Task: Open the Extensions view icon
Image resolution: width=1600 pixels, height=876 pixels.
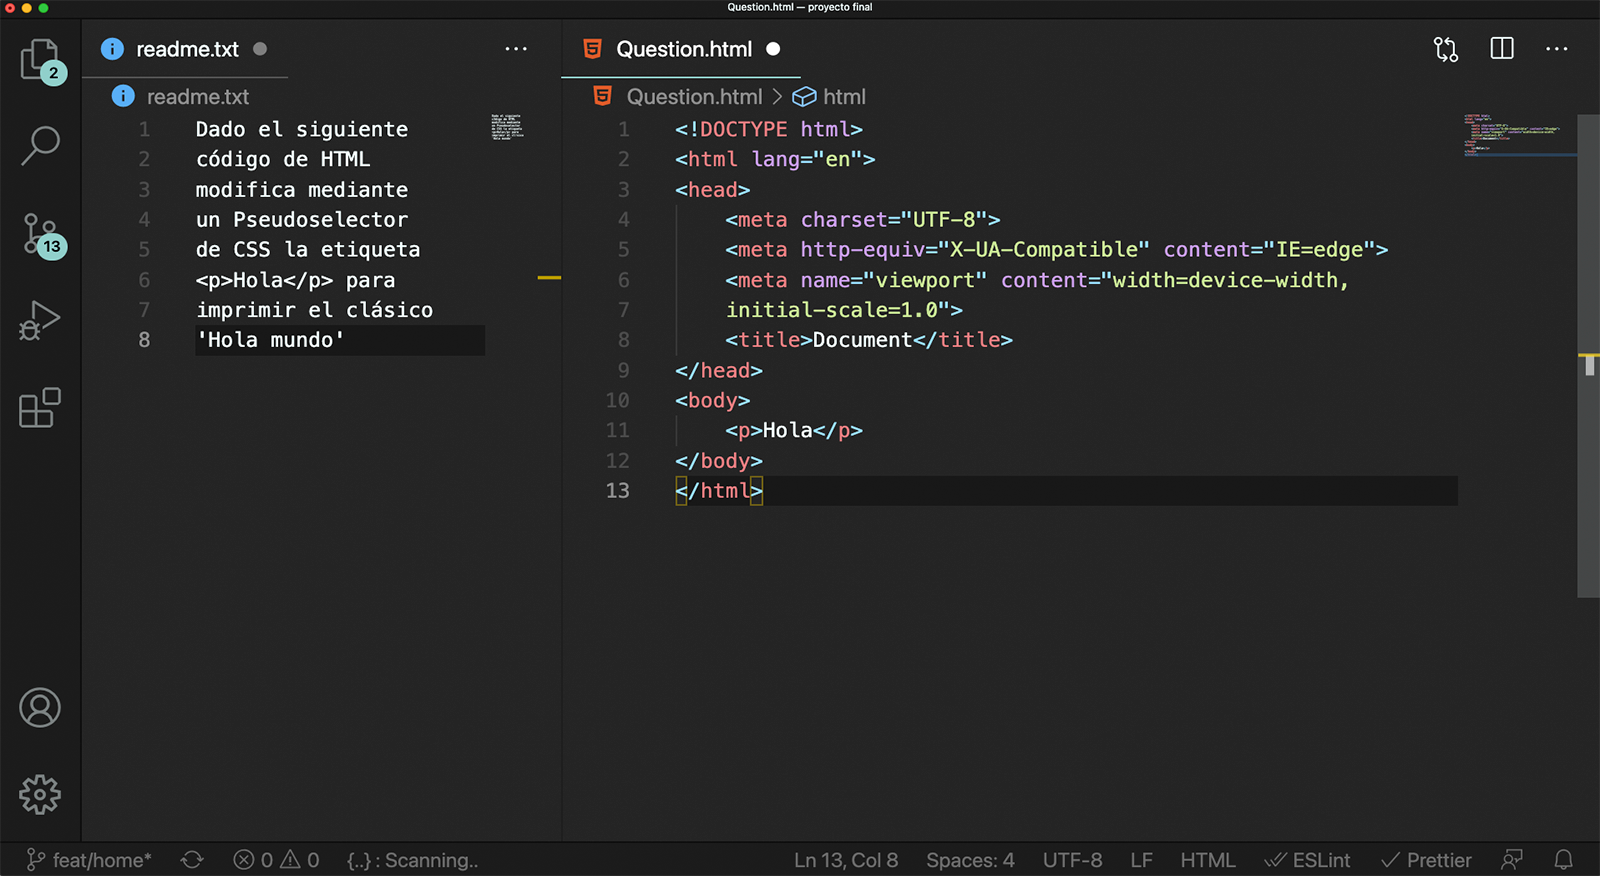Action: (40, 408)
